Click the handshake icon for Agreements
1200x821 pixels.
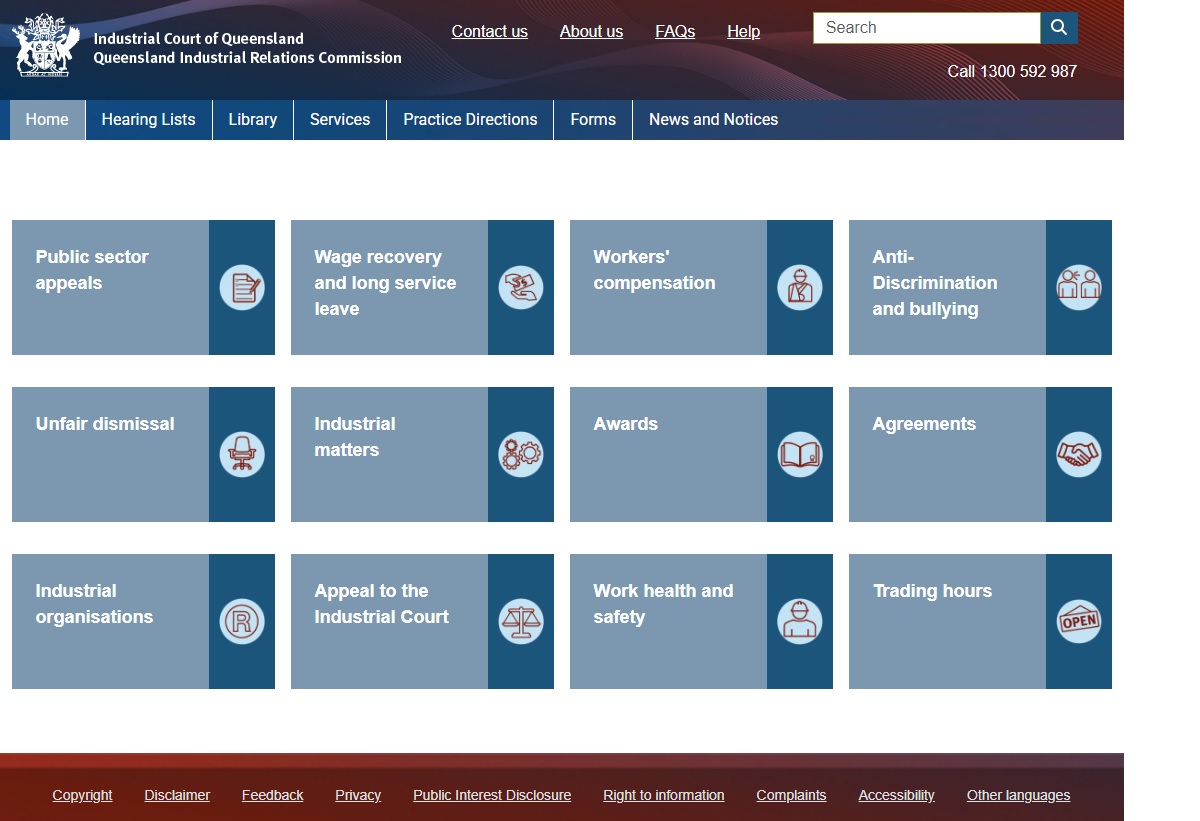click(x=1079, y=455)
